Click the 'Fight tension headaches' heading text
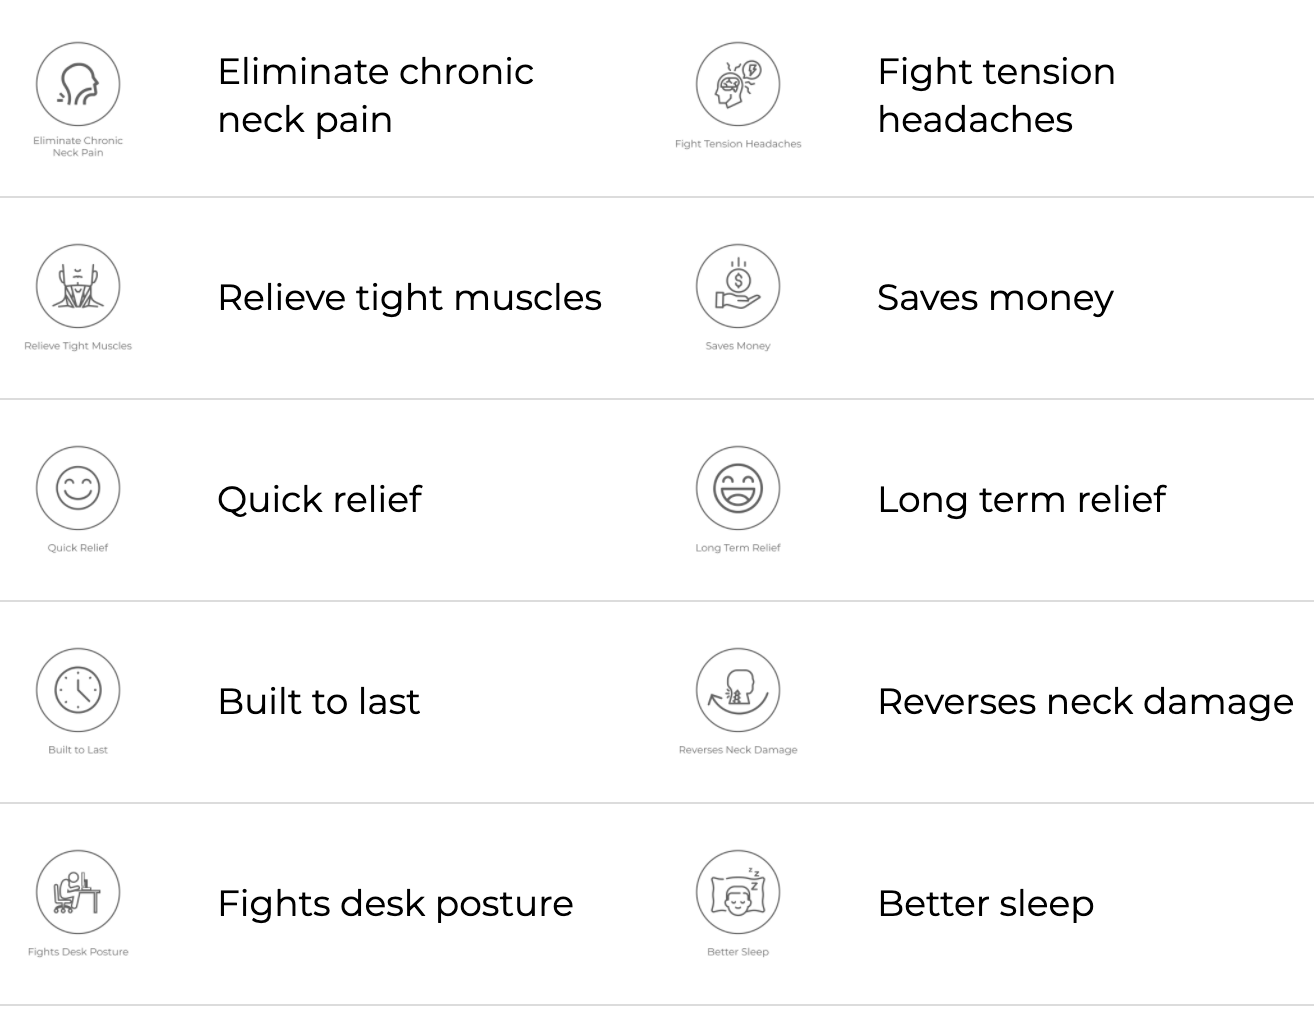 pyautogui.click(x=997, y=95)
